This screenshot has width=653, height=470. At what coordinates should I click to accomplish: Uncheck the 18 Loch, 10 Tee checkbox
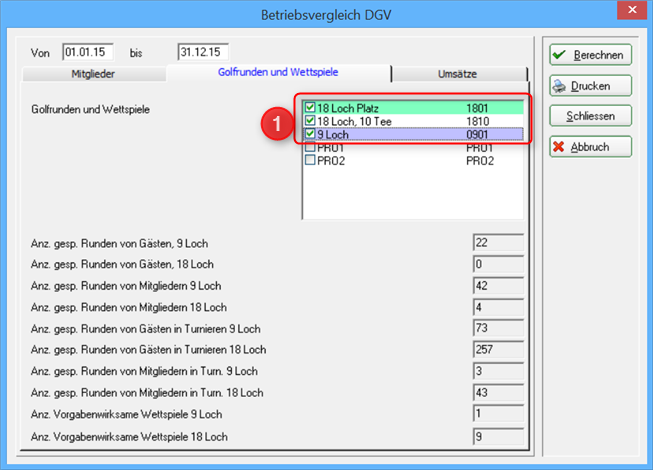coord(310,121)
